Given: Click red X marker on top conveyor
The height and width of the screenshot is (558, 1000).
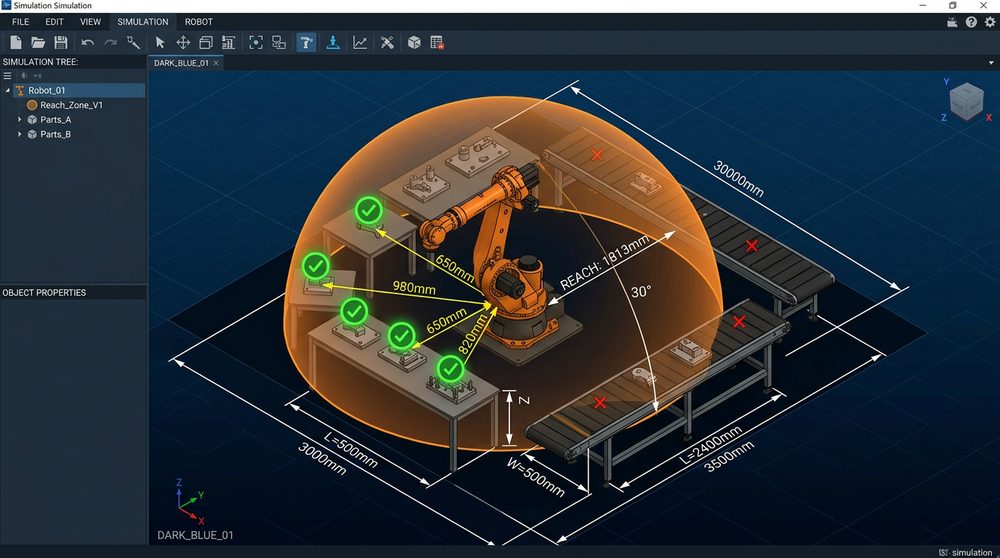Looking at the screenshot, I should pyautogui.click(x=597, y=155).
